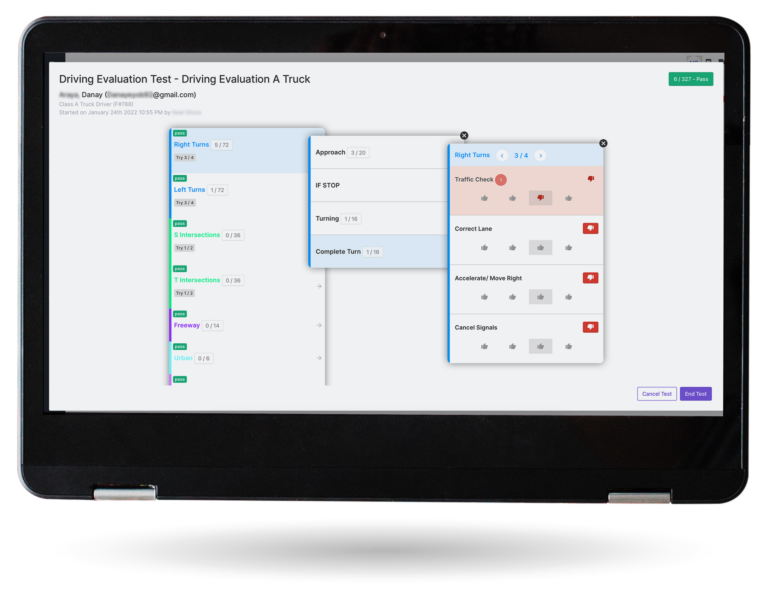Fail Cancel Signals using its red thumbs-down button
Viewport: 768px width, 600px height.
[x=591, y=327]
